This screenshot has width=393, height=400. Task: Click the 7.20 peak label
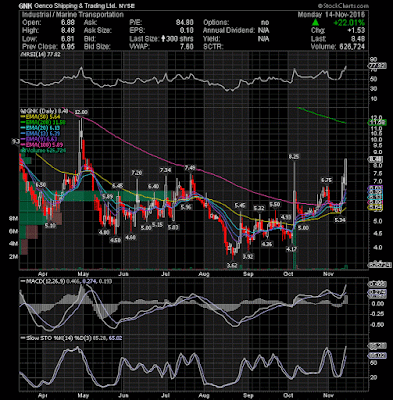pos(137,173)
